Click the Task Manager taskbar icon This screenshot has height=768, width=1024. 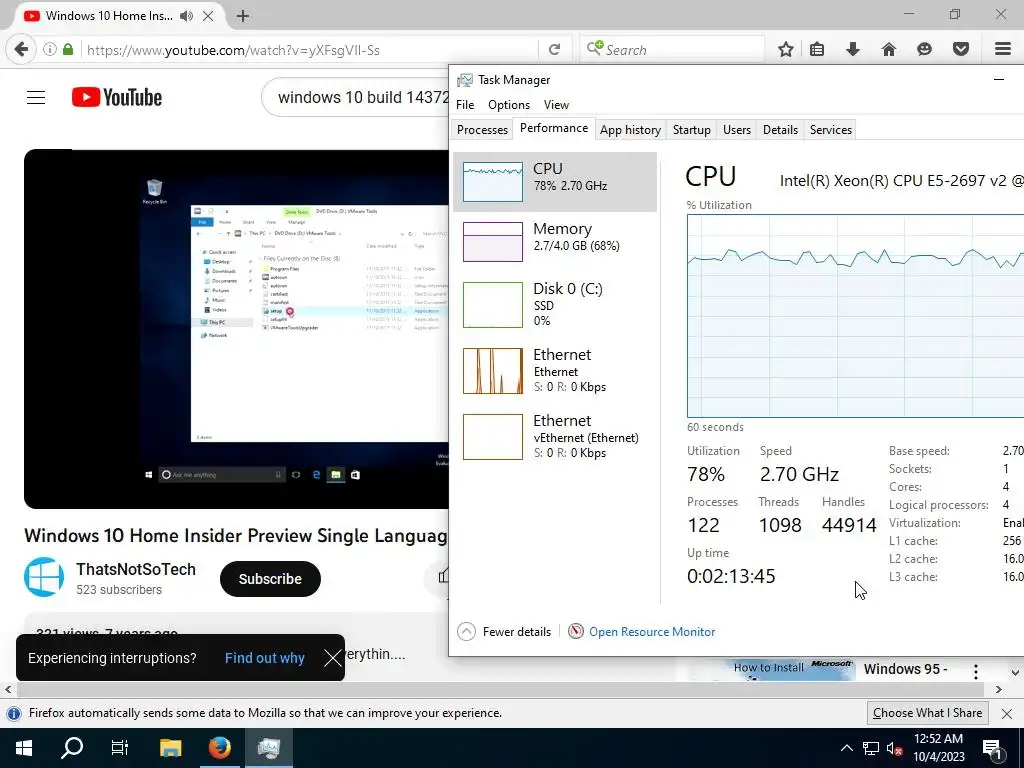coord(268,748)
